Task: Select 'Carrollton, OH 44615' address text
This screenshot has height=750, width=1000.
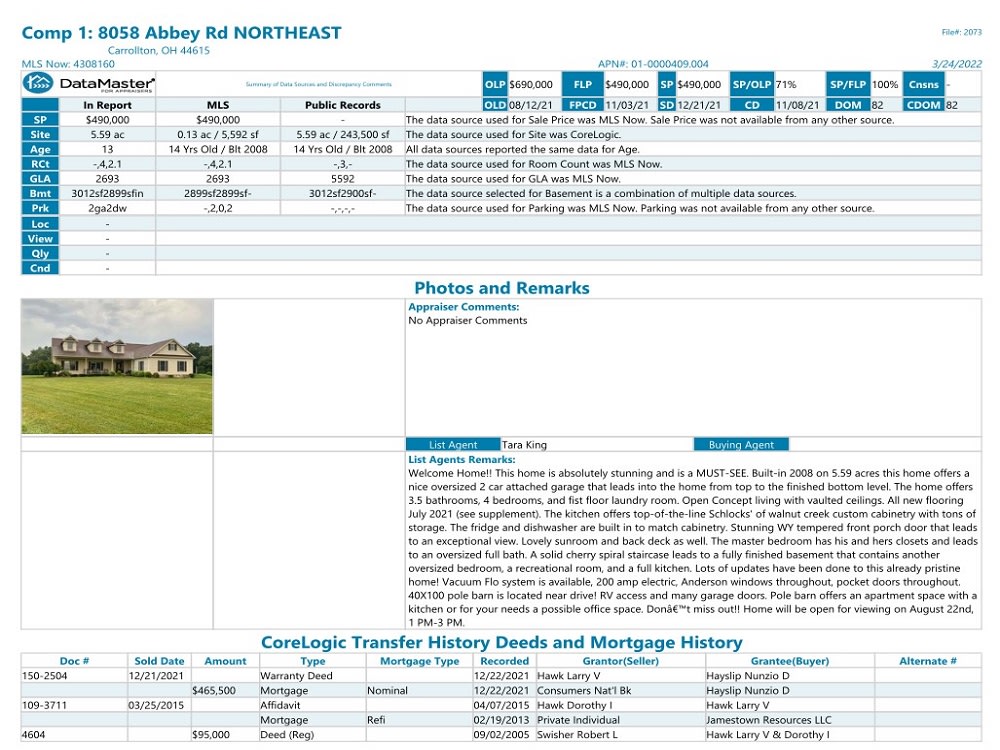Action: [x=159, y=50]
